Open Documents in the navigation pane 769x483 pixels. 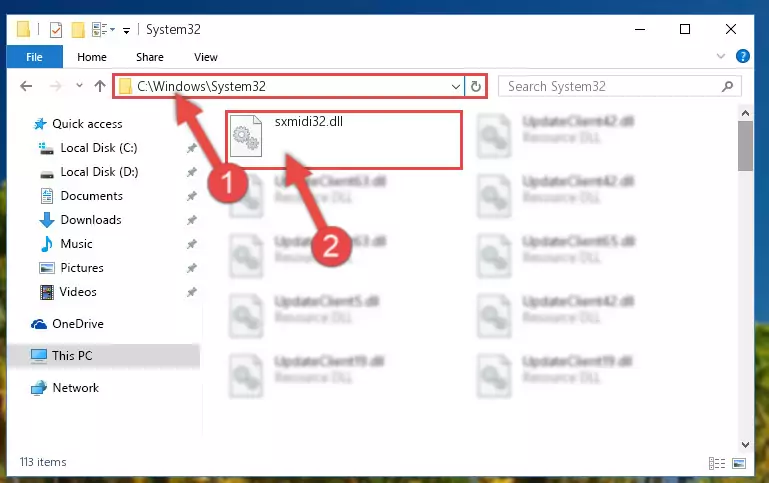pos(92,196)
